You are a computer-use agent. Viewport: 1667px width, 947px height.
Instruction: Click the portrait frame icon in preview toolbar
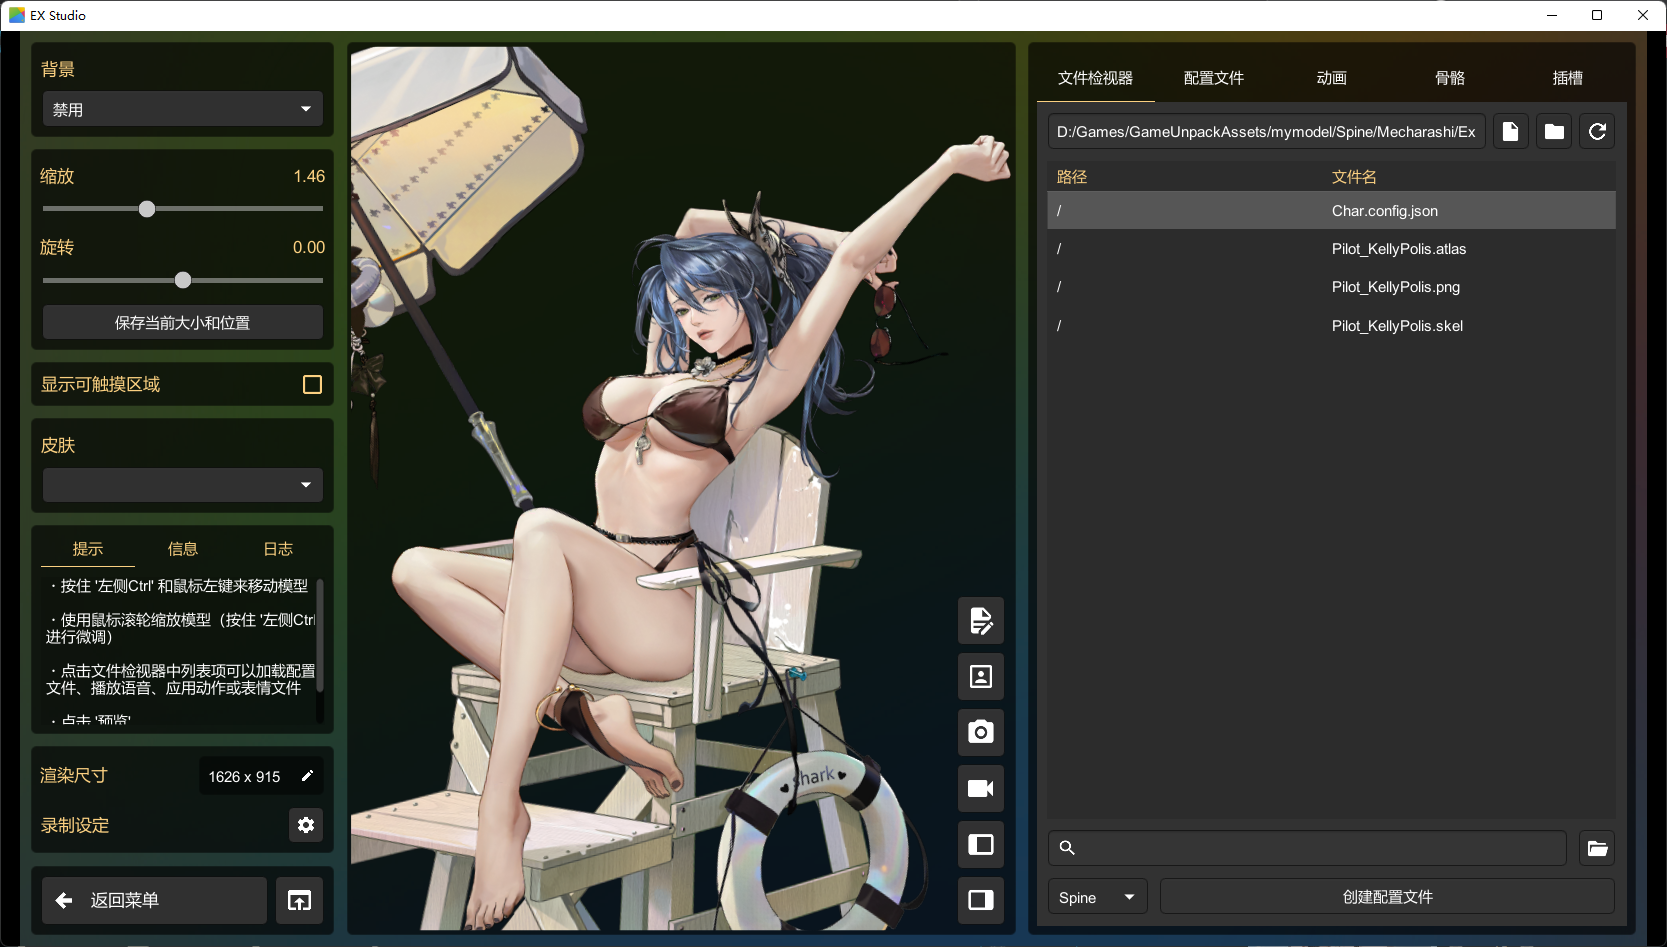pos(981,677)
